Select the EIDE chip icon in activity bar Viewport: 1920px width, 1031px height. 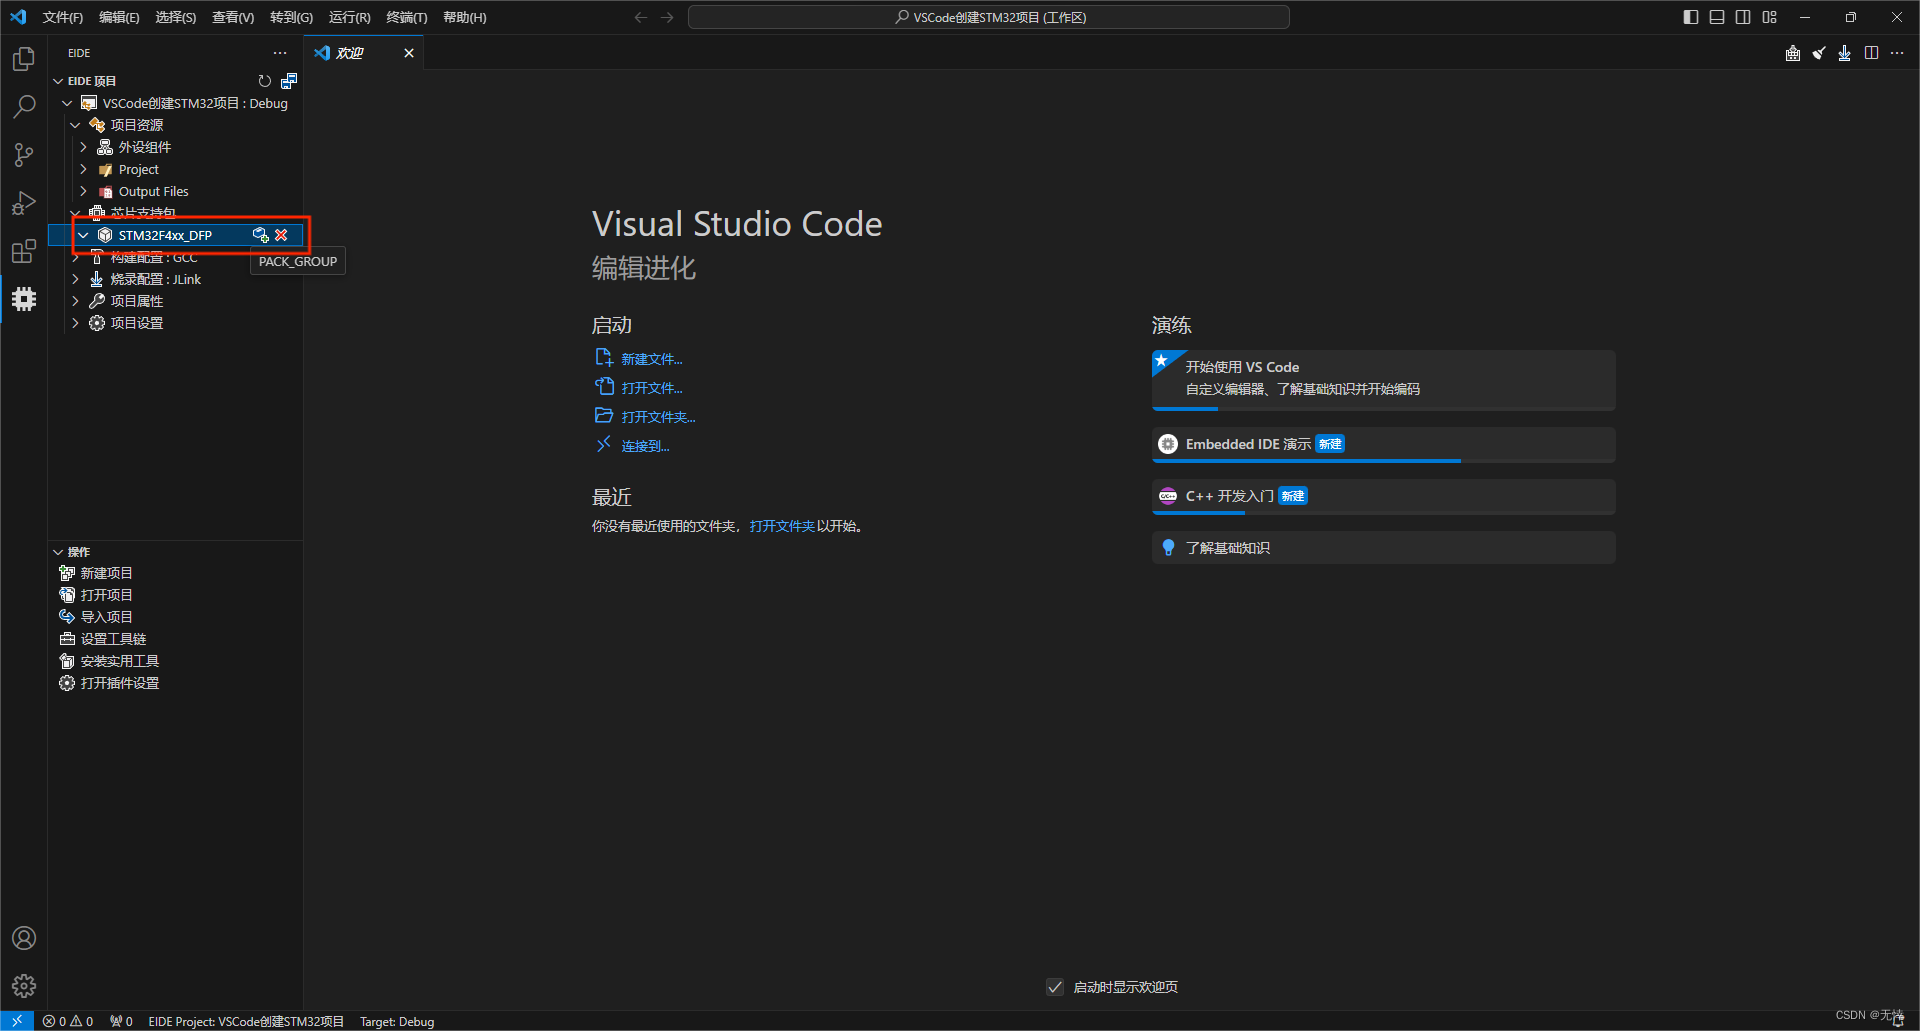coord(24,299)
